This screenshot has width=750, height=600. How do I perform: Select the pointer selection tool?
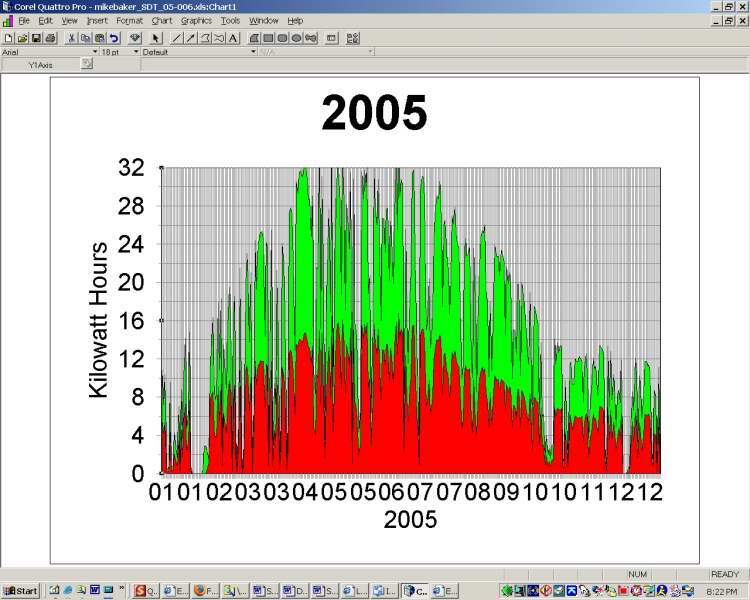[x=156, y=38]
